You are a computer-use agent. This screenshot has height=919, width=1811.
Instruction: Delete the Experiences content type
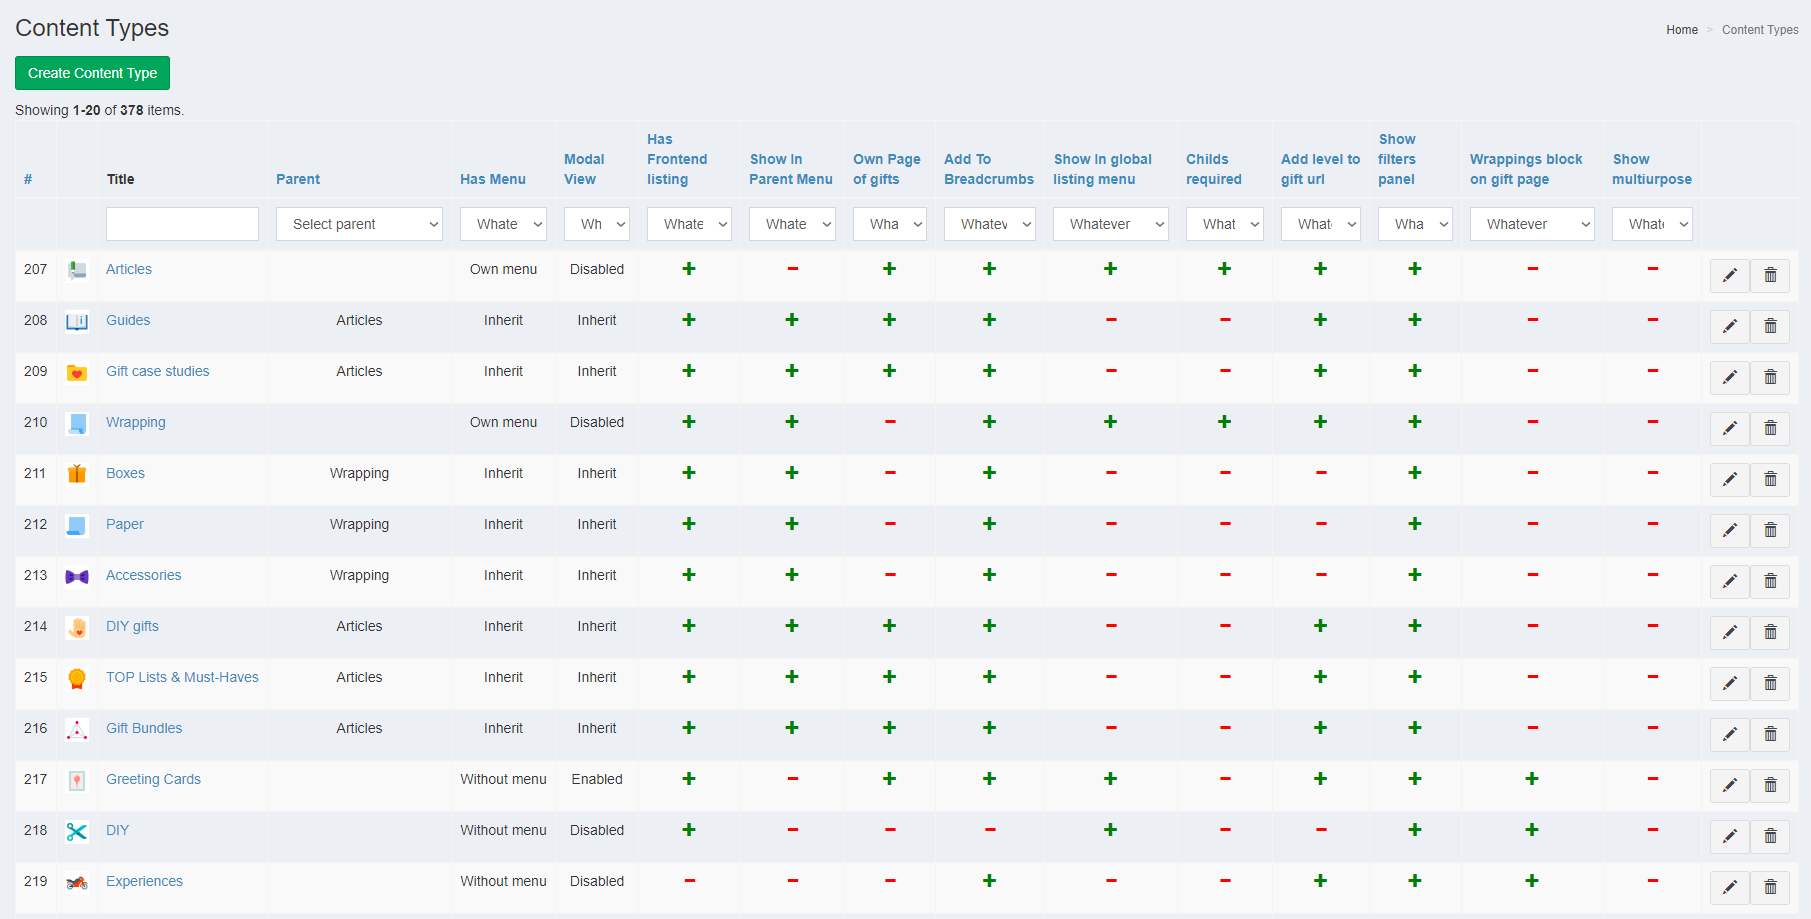click(x=1770, y=887)
